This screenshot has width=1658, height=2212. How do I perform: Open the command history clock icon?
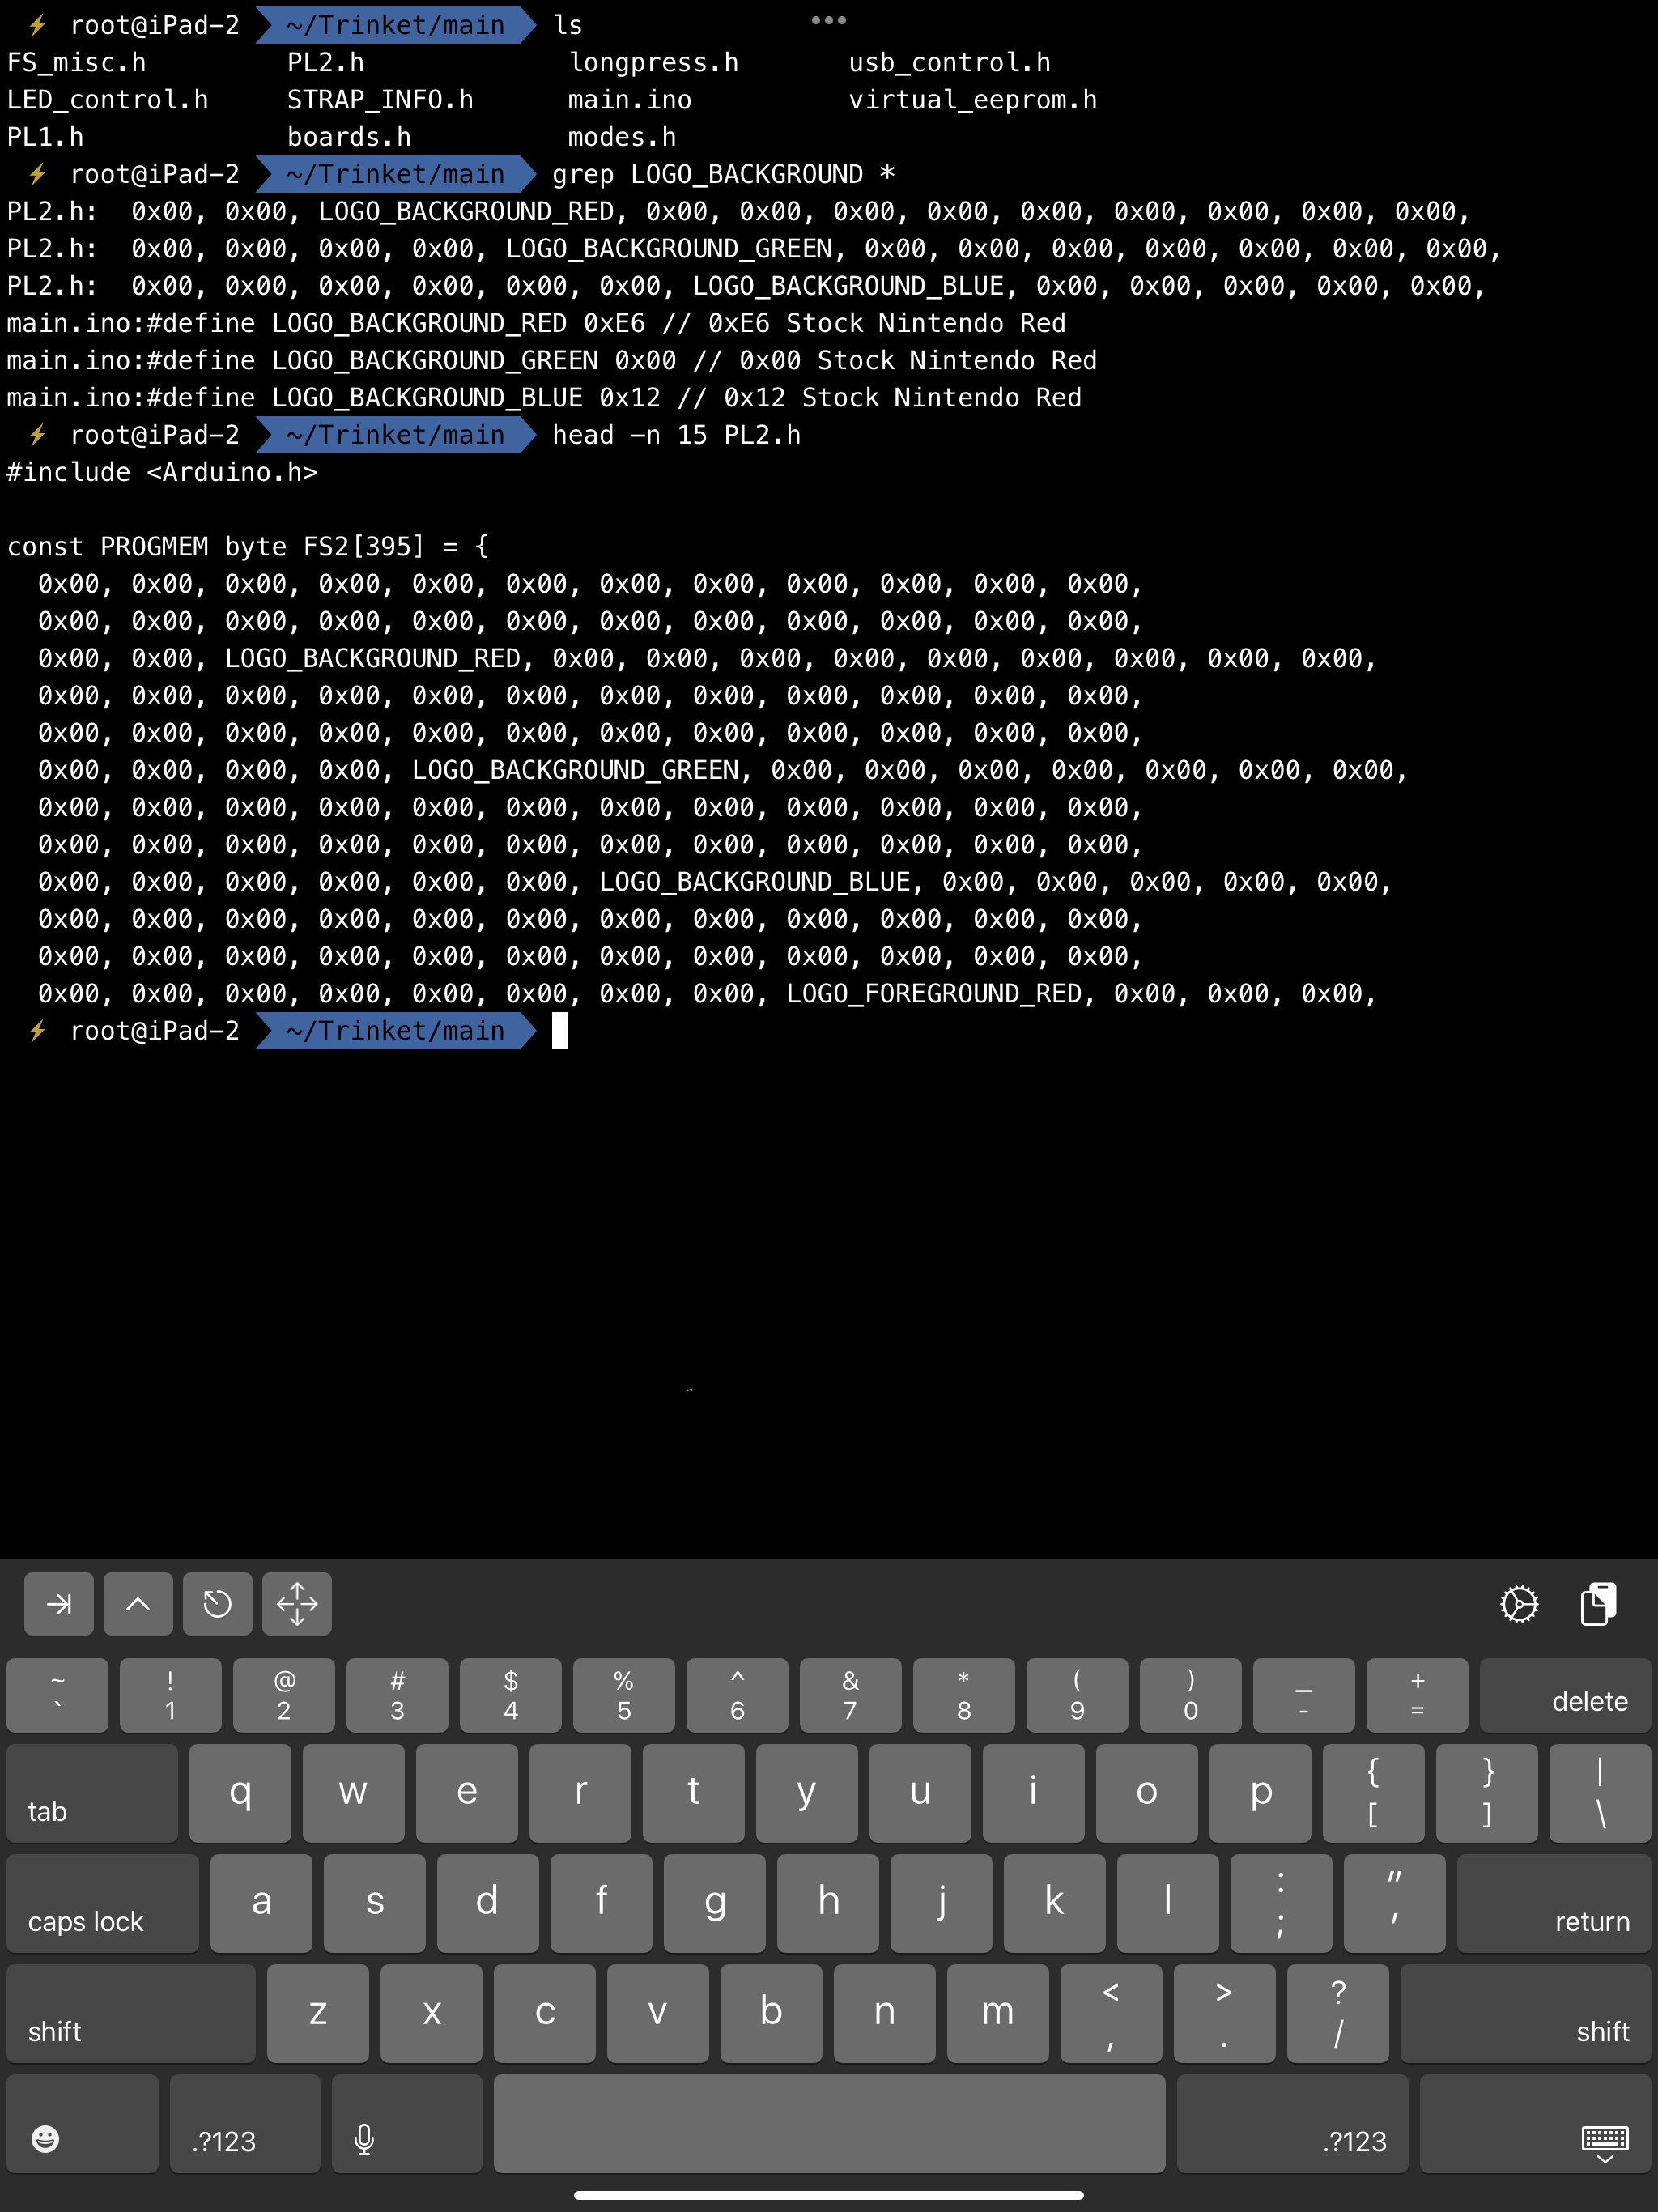point(217,1604)
